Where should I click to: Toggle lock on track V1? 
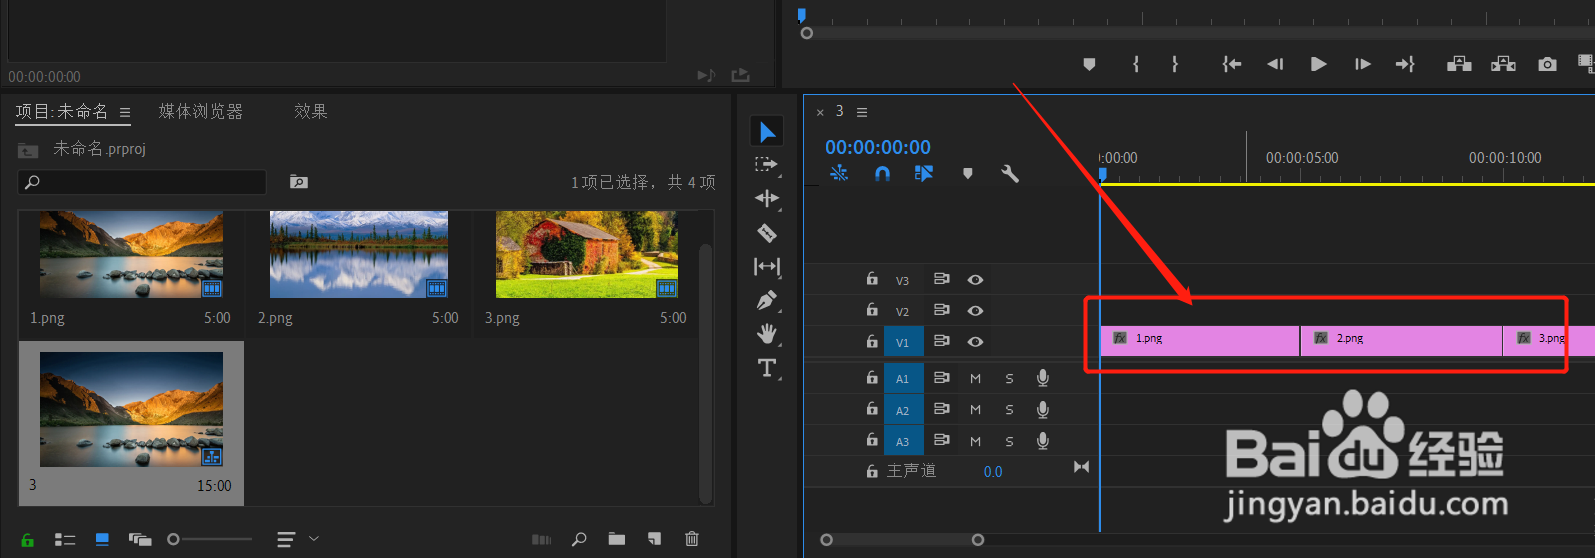point(872,341)
